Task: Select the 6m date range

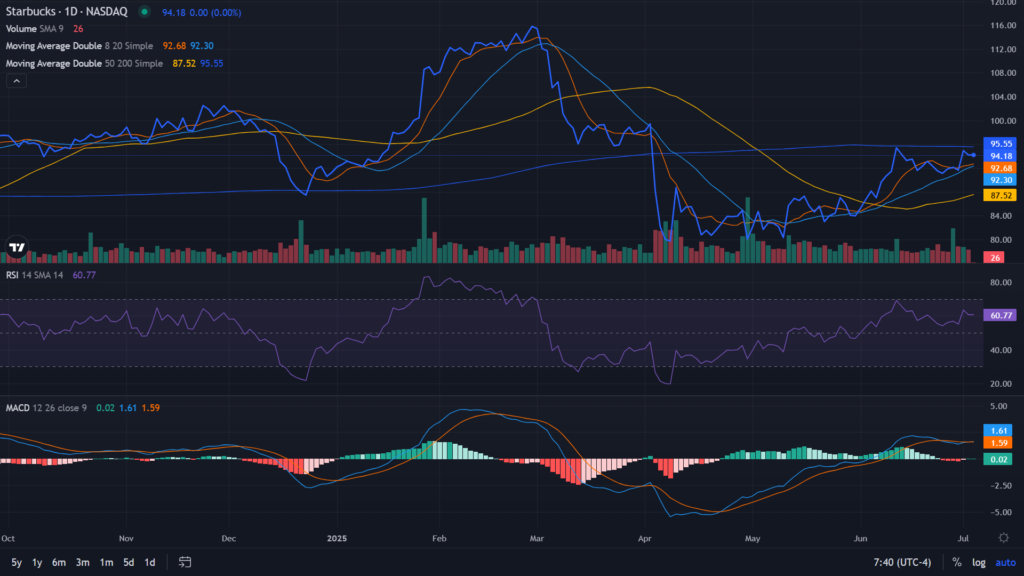Action: [59, 562]
